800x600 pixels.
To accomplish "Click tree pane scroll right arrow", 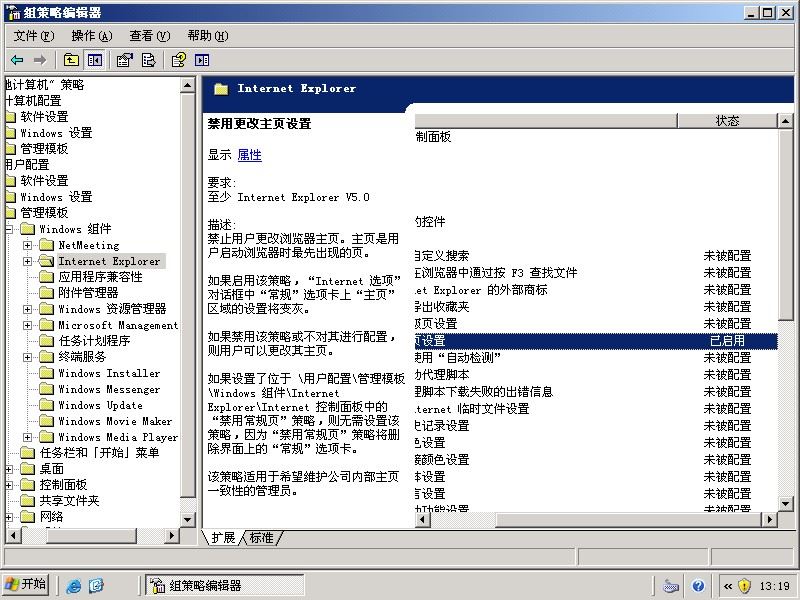I will 172,536.
